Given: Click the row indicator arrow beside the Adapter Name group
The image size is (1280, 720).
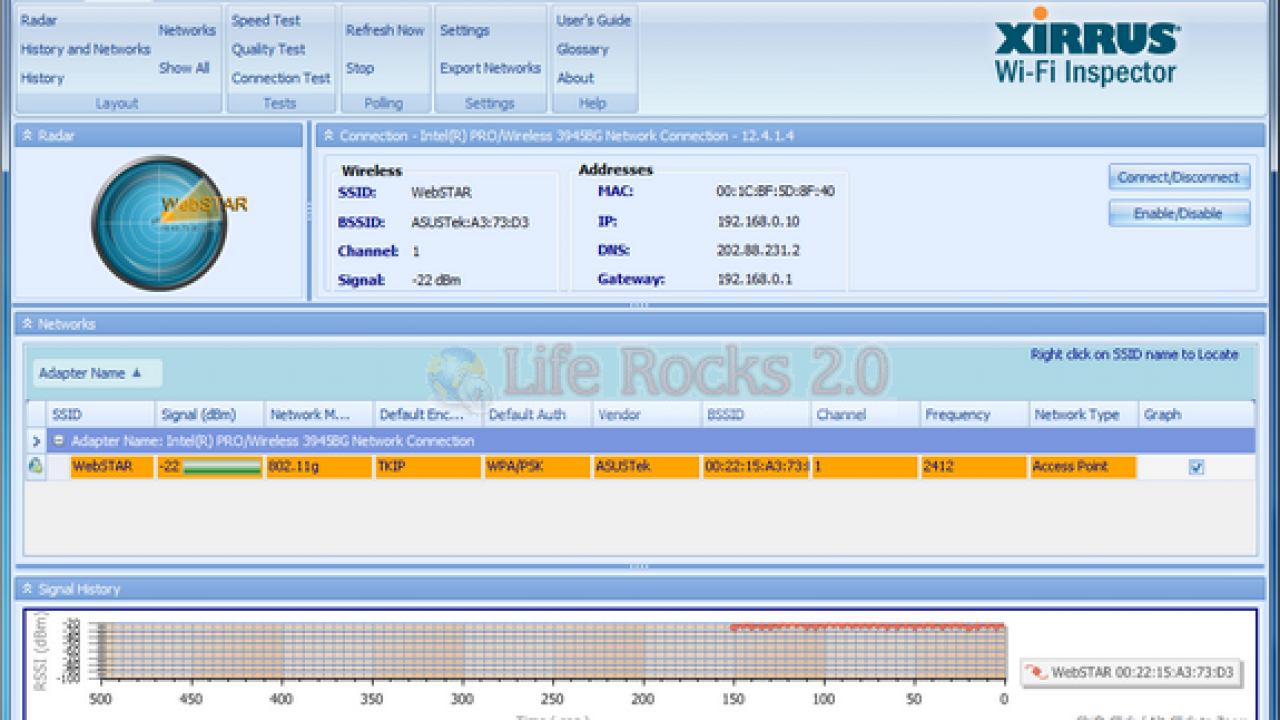Looking at the screenshot, I should tap(36, 440).
